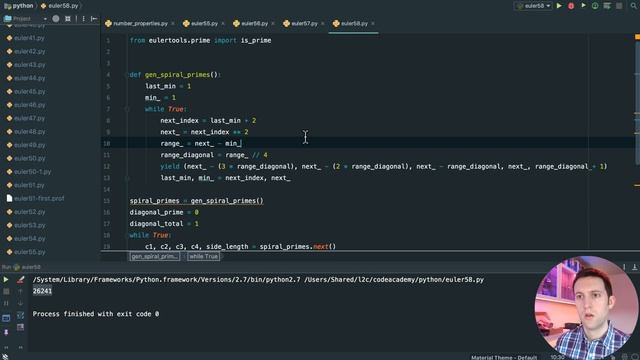640x360 pixels.
Task: Open Project panel options (vertical dots)
Action: pos(84,18)
